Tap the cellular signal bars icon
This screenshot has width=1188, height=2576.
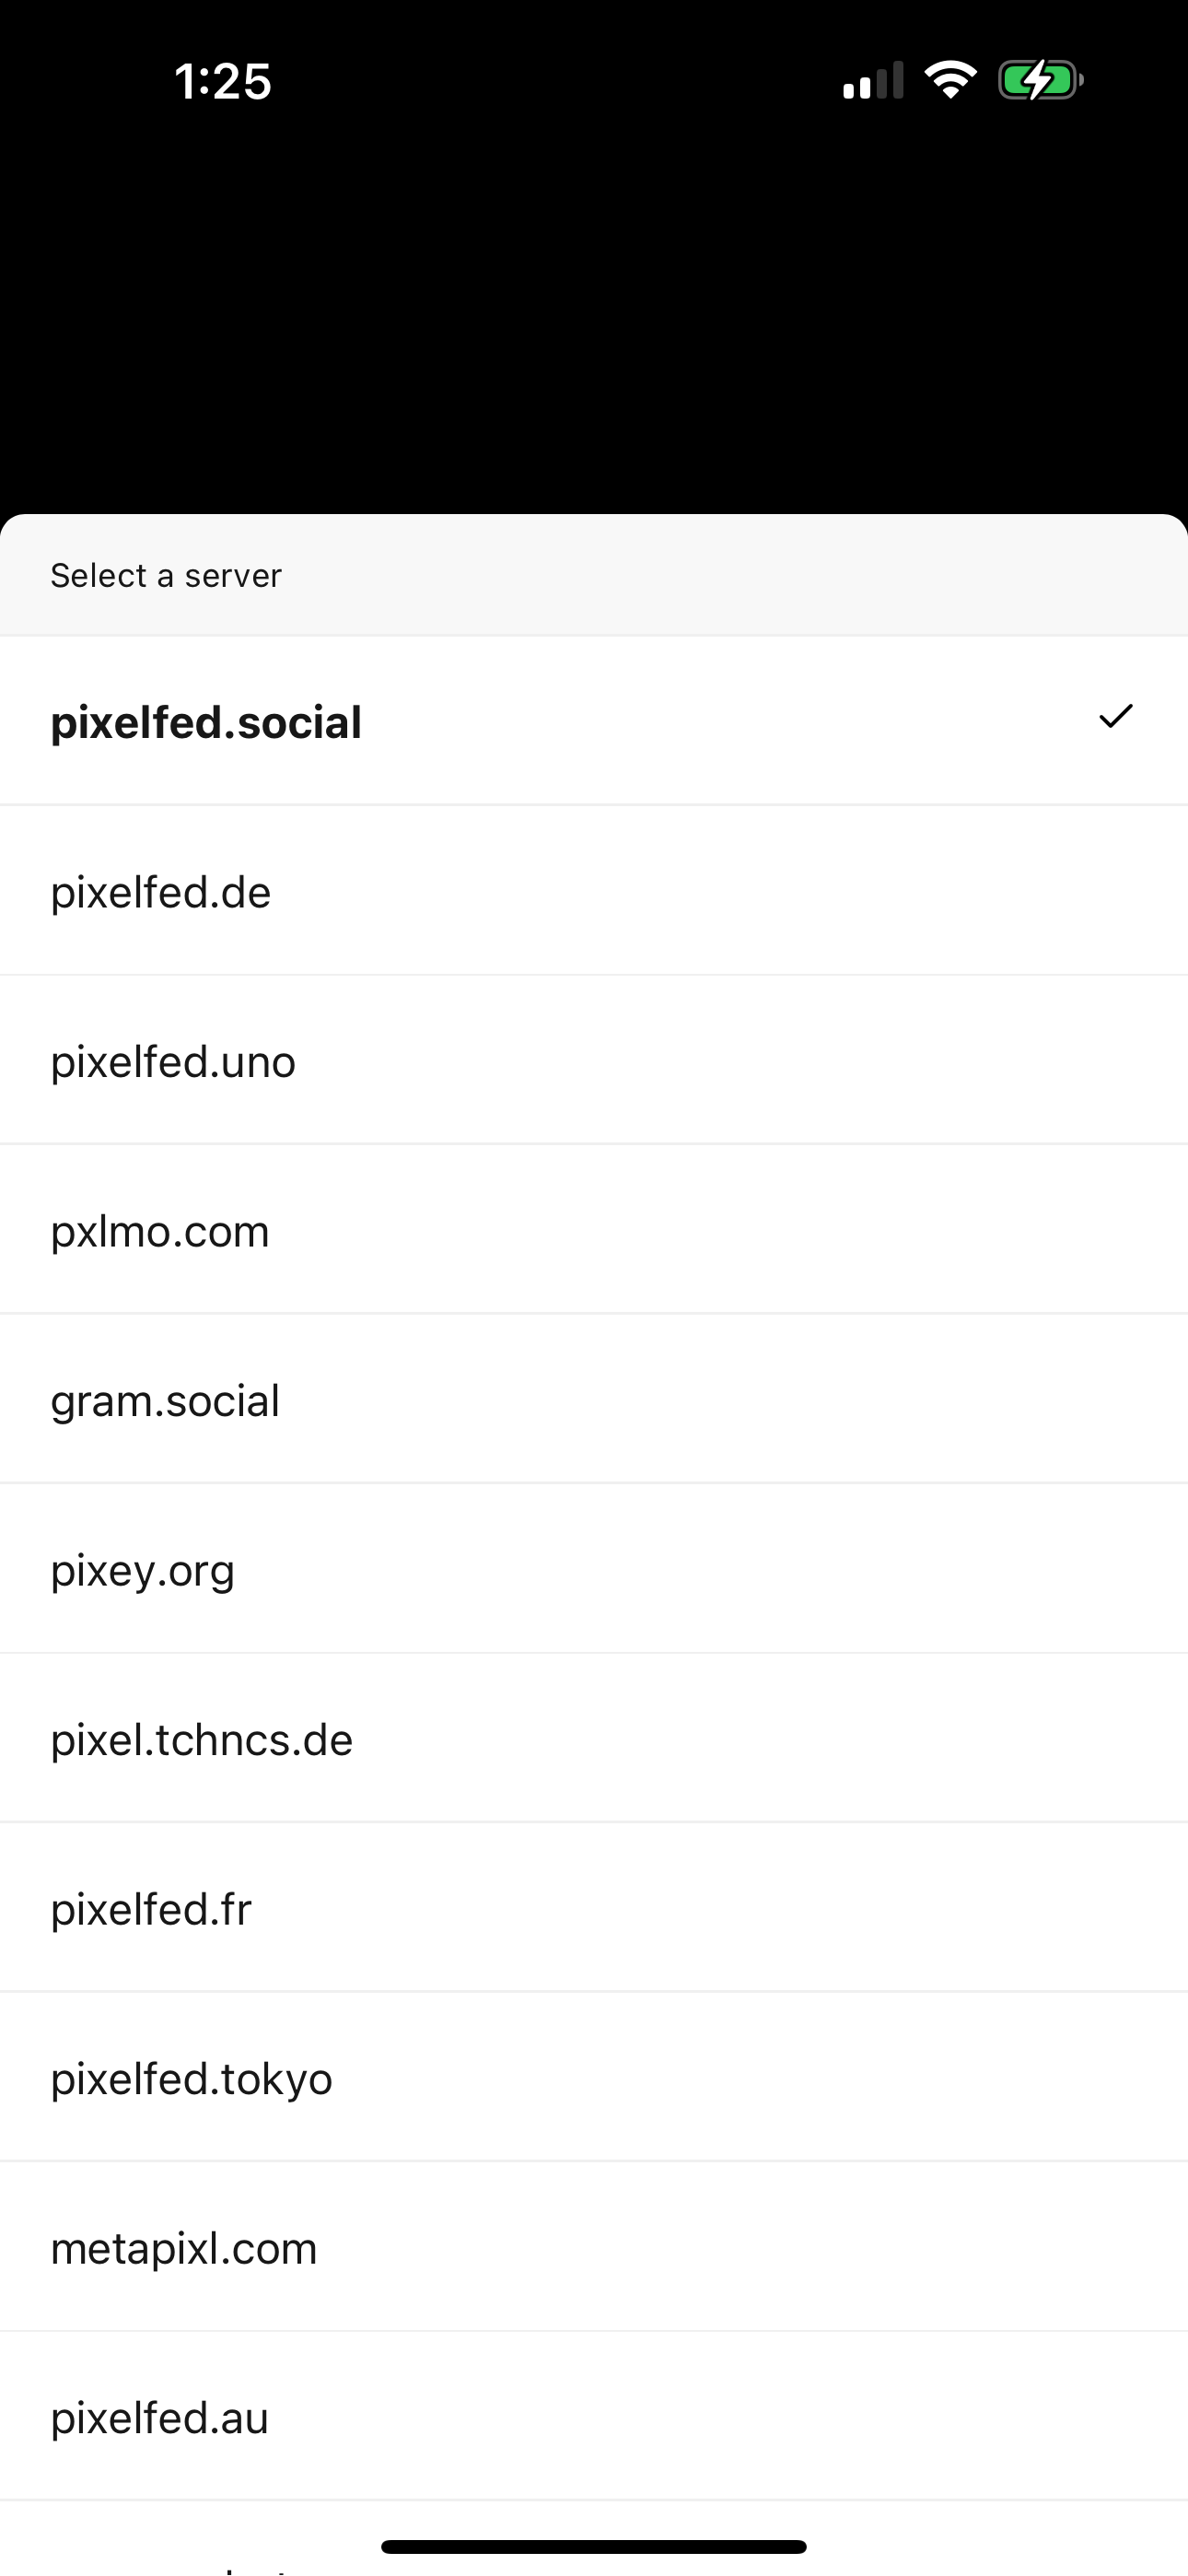tap(872, 82)
